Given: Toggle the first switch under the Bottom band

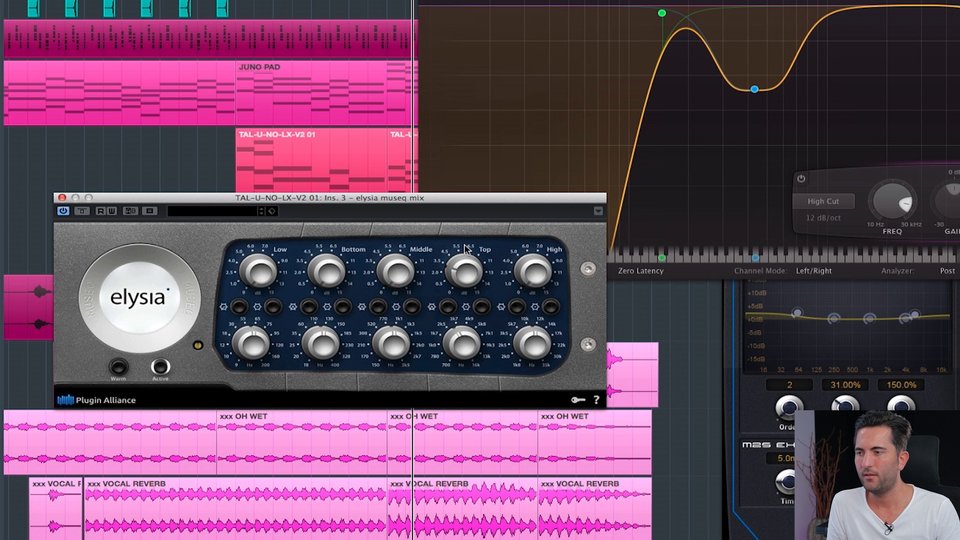Looking at the screenshot, I should tap(309, 306).
